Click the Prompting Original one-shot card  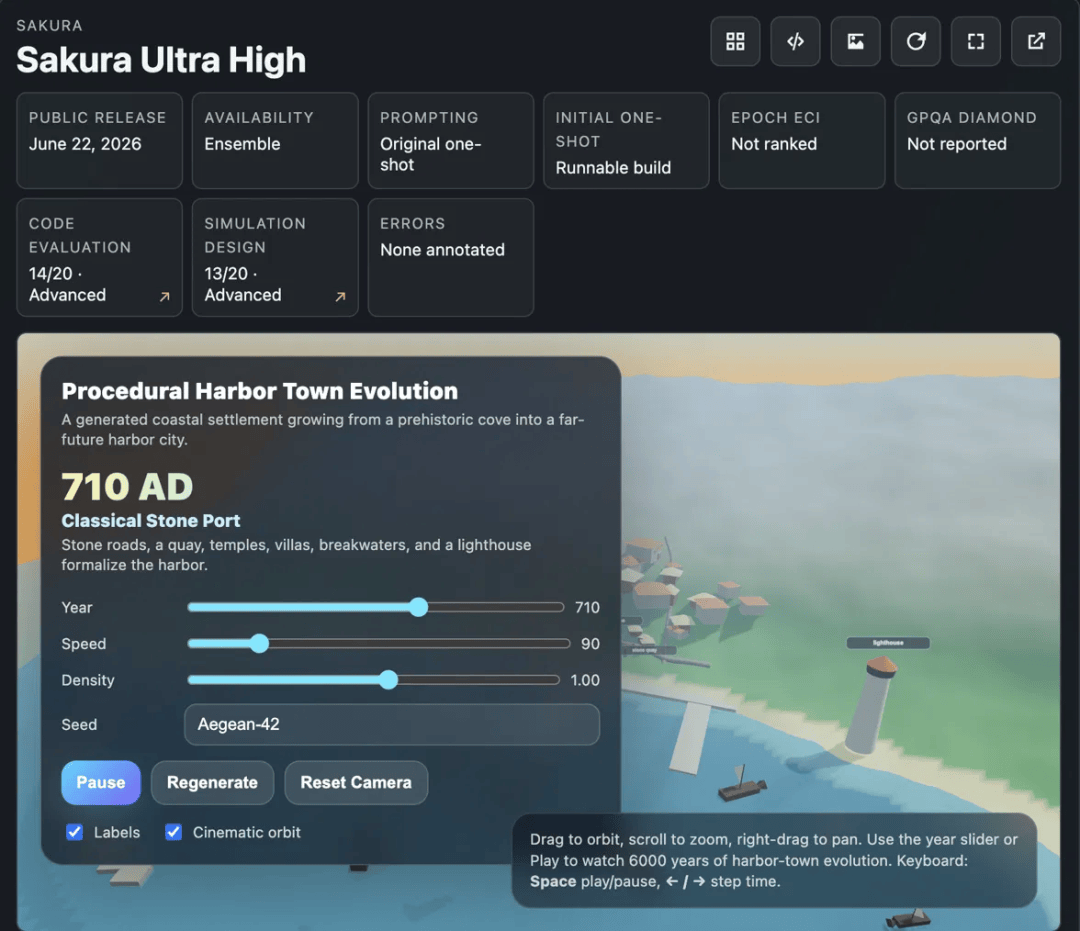(x=450, y=140)
